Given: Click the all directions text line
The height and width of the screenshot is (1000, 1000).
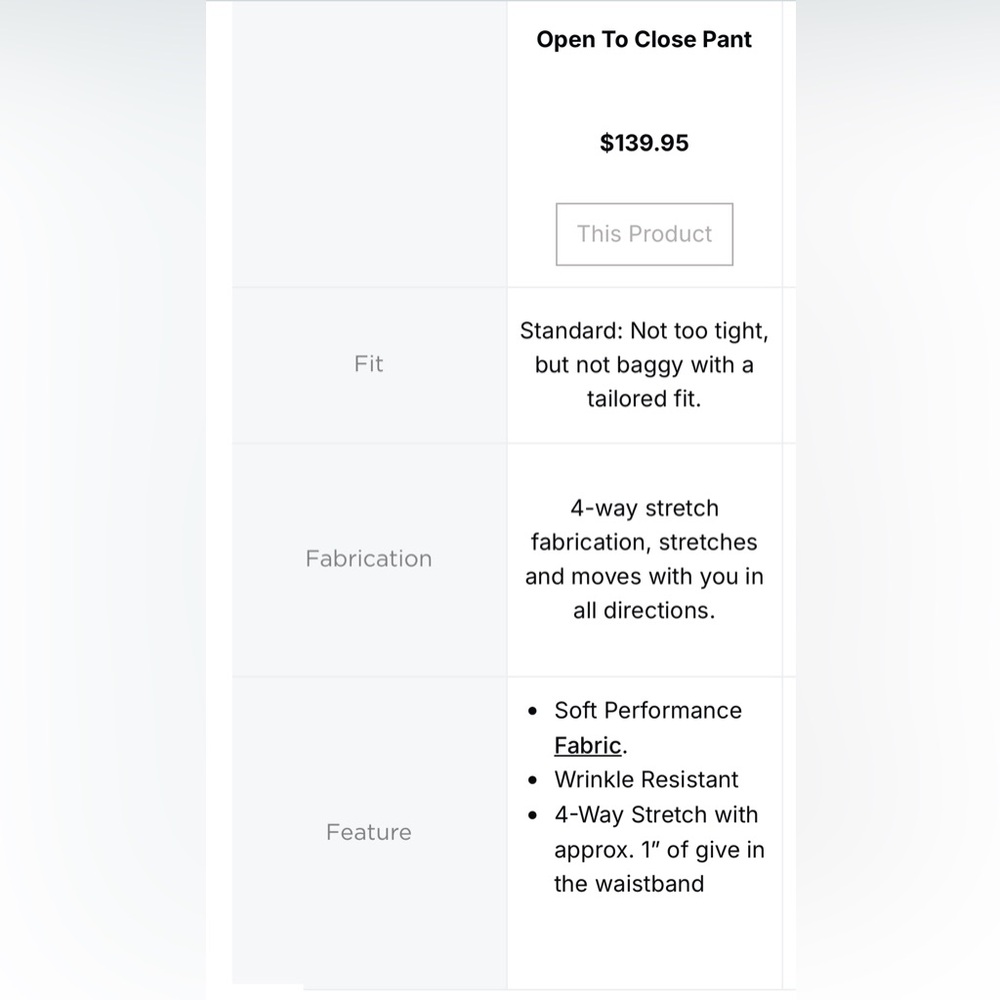Looking at the screenshot, I should pos(644,610).
